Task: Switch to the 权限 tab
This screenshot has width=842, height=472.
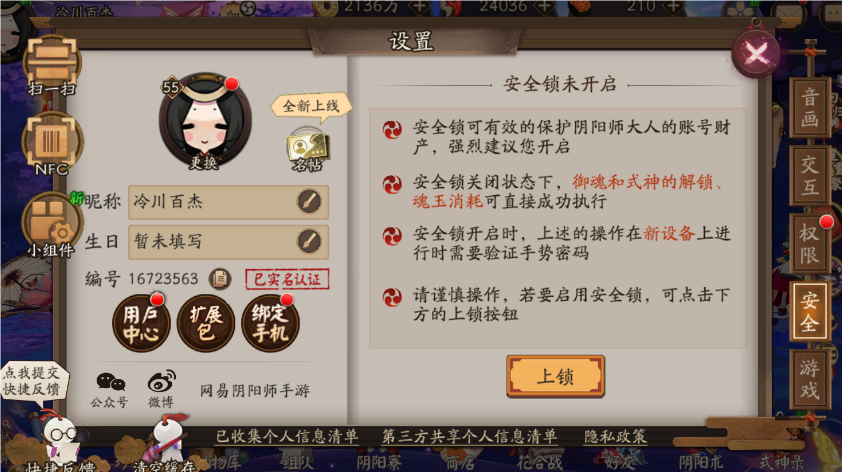Action: (810, 243)
